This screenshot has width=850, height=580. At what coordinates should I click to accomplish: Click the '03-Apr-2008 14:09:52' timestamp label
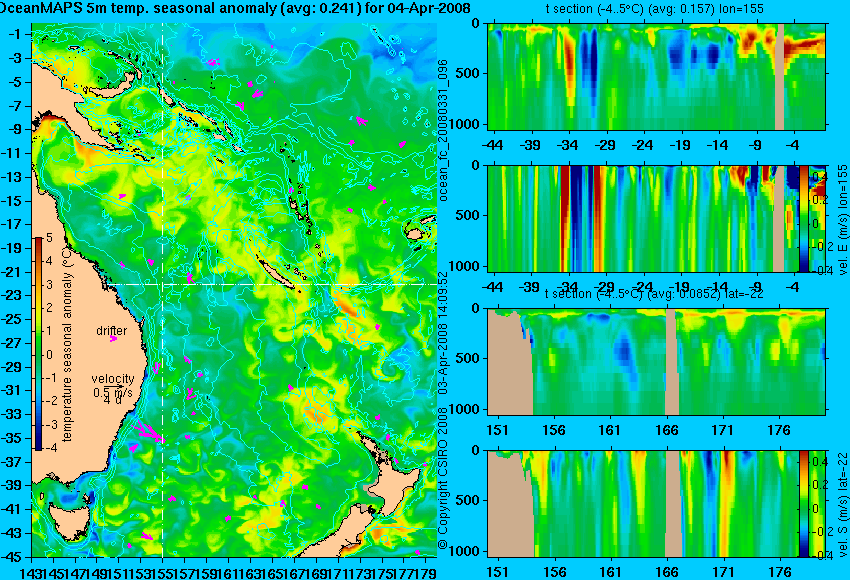point(443,333)
